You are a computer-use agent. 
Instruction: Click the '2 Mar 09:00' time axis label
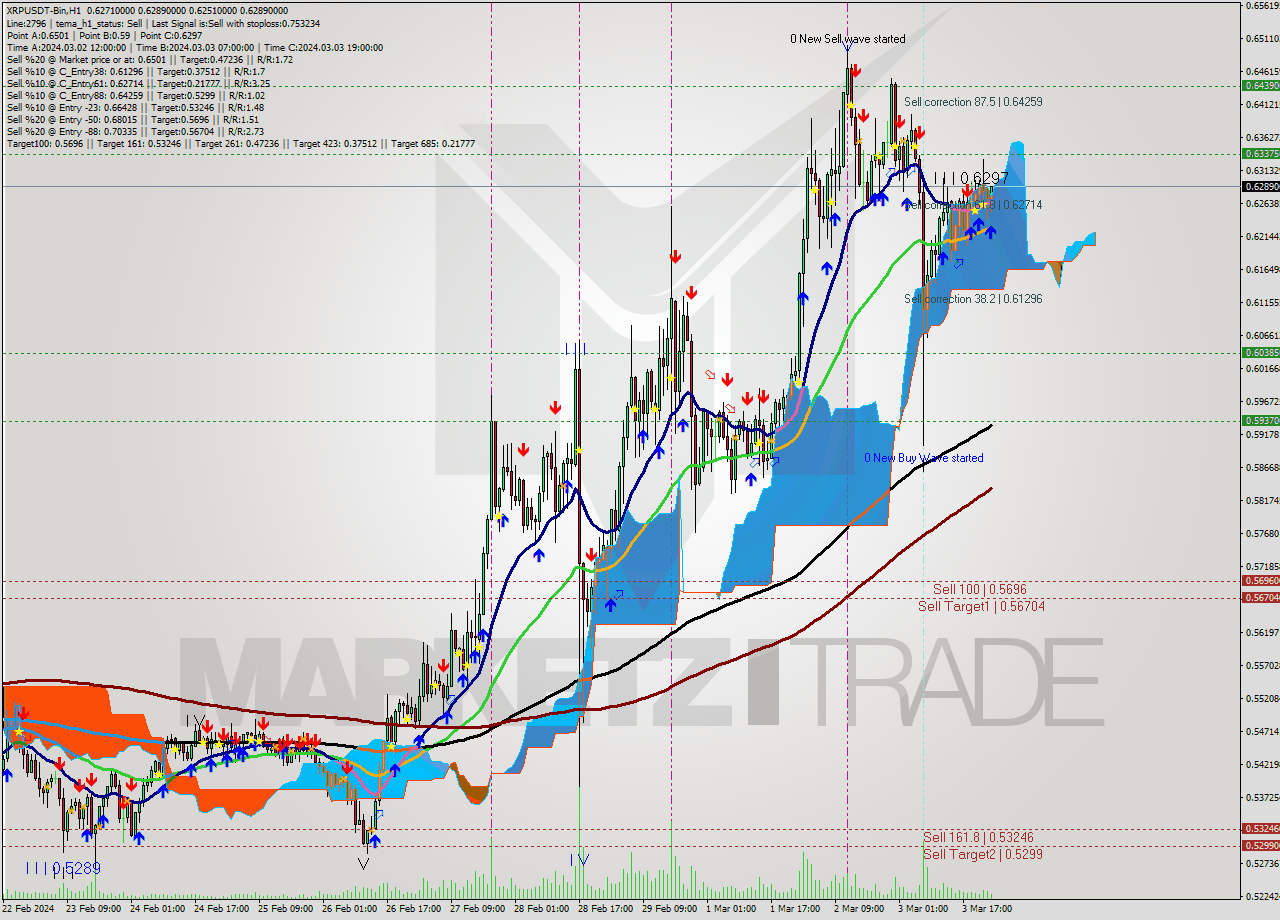[860, 910]
